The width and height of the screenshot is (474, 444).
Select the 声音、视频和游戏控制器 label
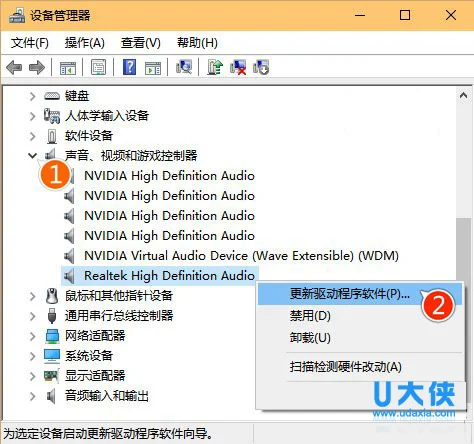pyautogui.click(x=131, y=156)
